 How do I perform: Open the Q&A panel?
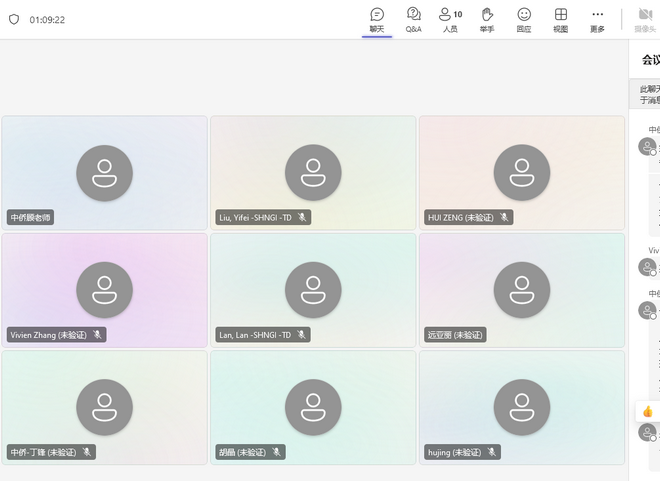[413, 19]
